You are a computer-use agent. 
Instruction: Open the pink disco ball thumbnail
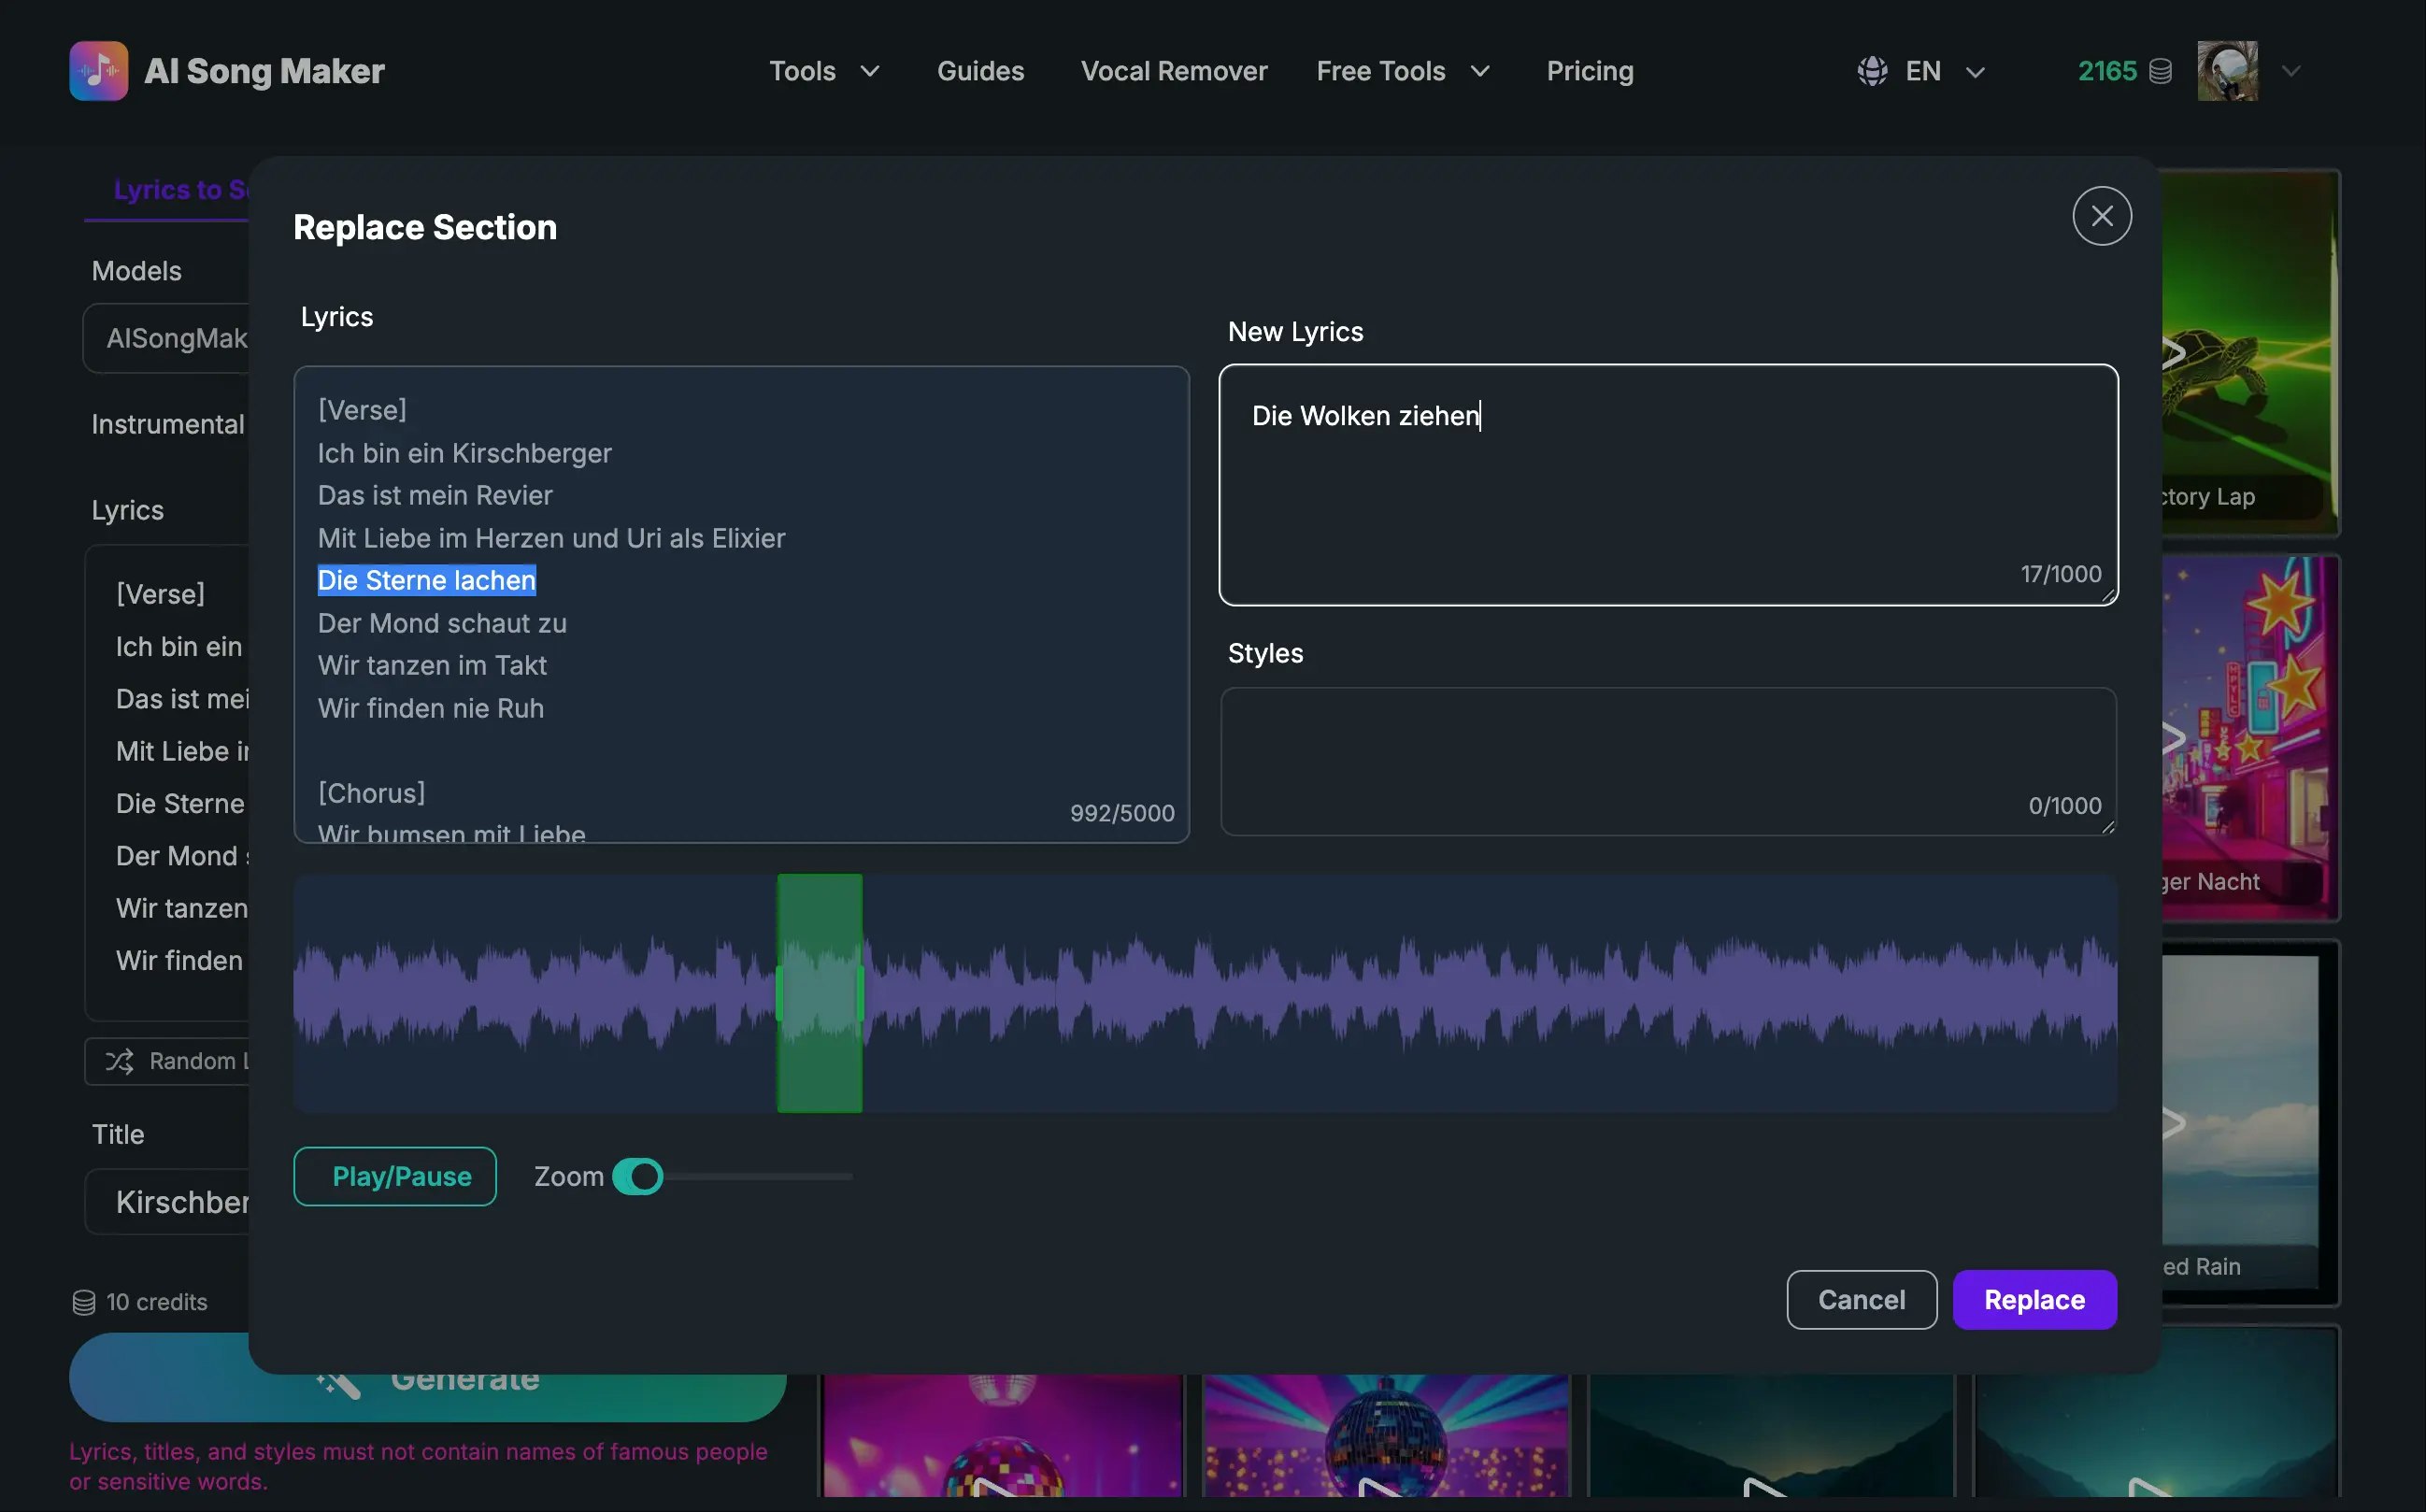click(1003, 1435)
